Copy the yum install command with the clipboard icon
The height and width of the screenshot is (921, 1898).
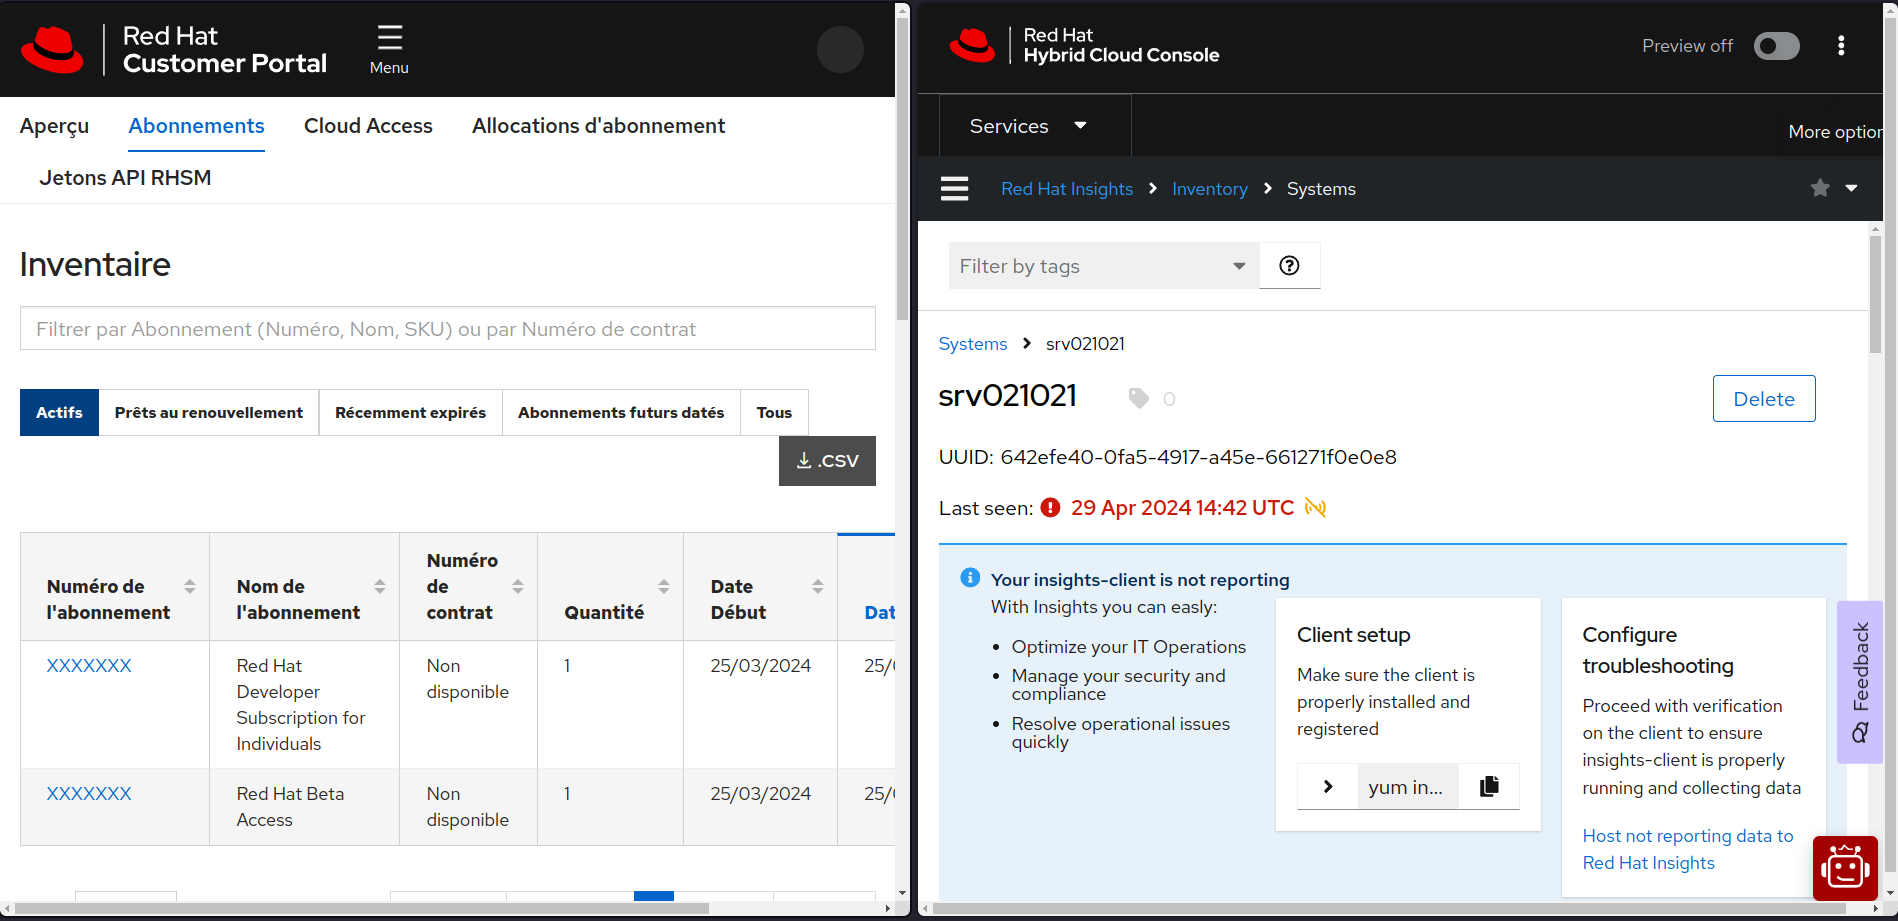(x=1489, y=786)
